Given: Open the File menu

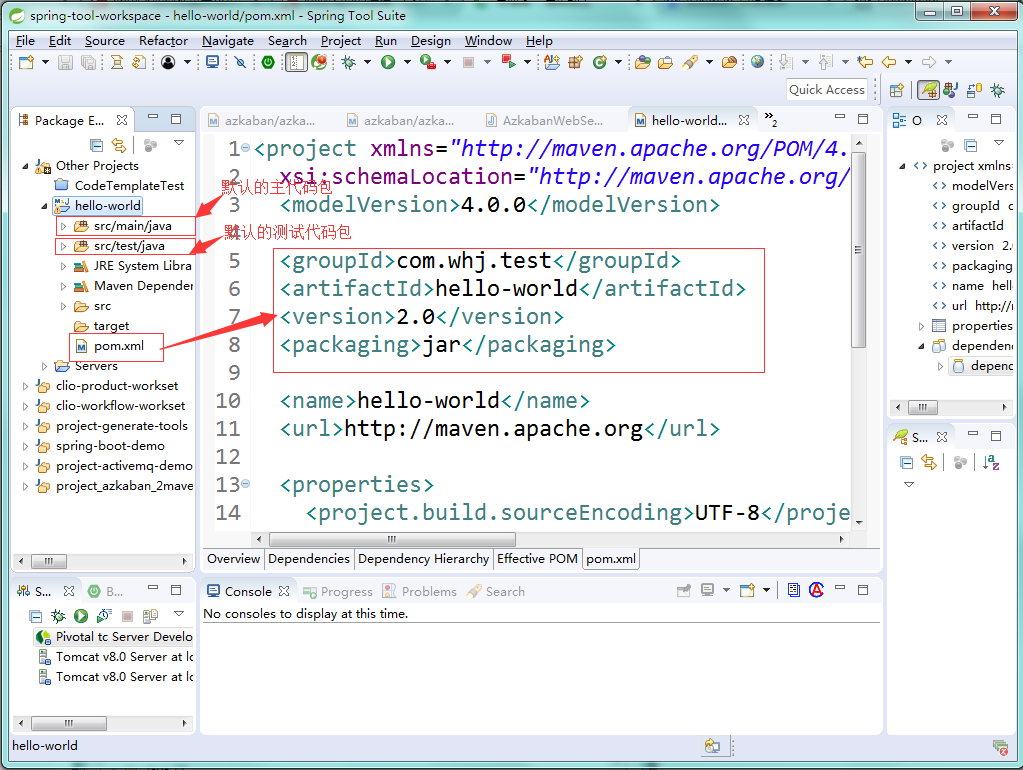Looking at the screenshot, I should pyautogui.click(x=25, y=40).
